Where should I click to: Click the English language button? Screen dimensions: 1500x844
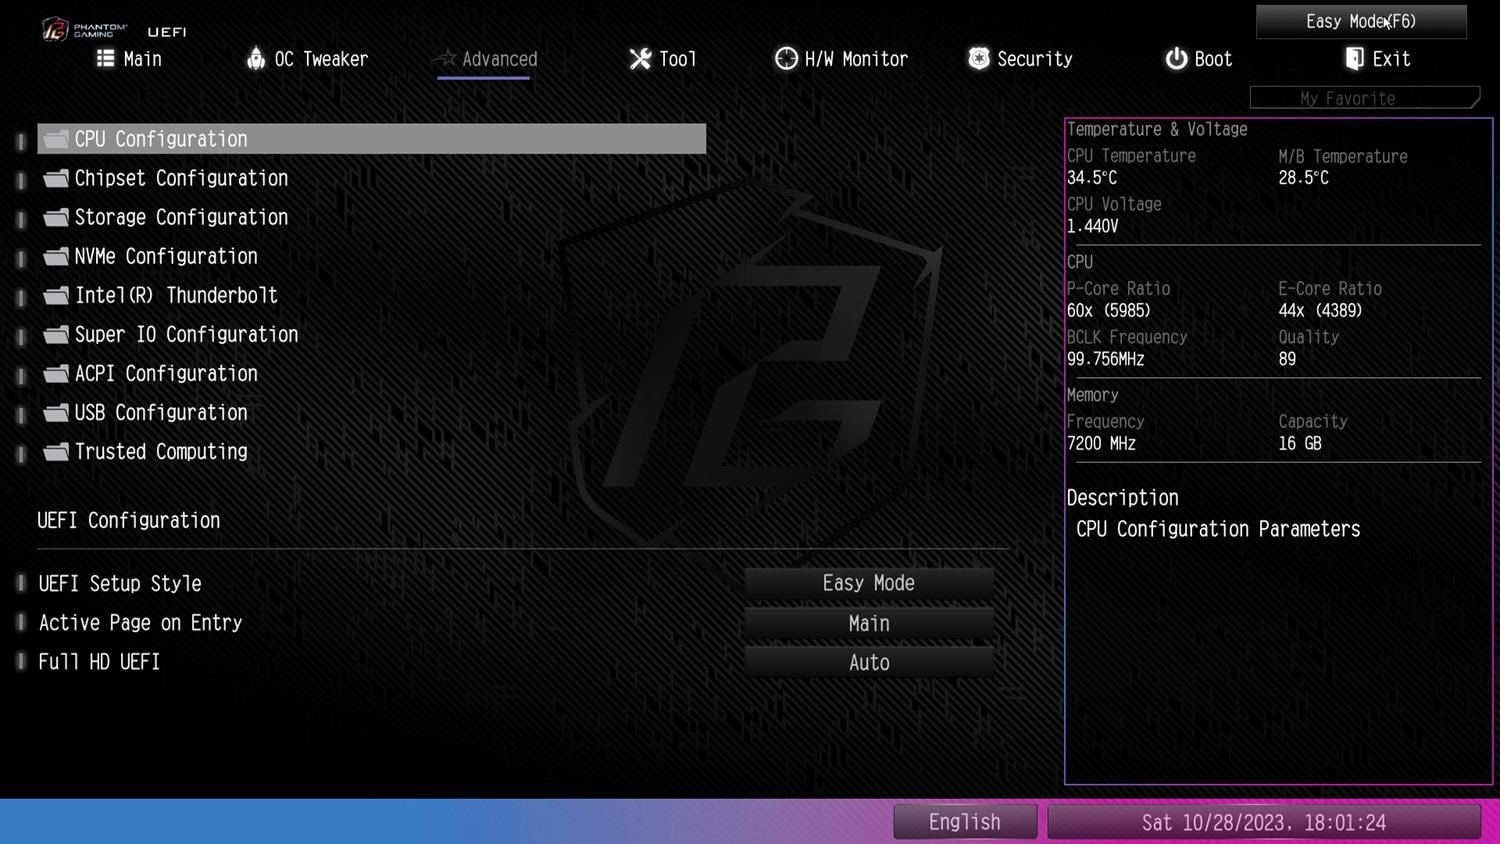point(964,822)
